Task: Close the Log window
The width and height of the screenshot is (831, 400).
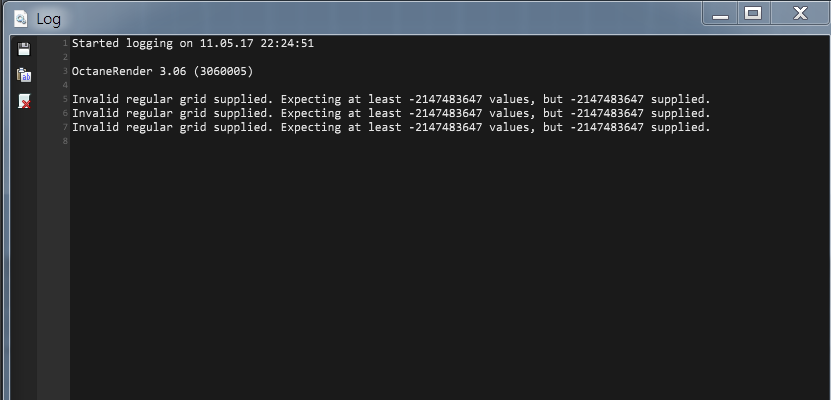Action: (x=799, y=14)
